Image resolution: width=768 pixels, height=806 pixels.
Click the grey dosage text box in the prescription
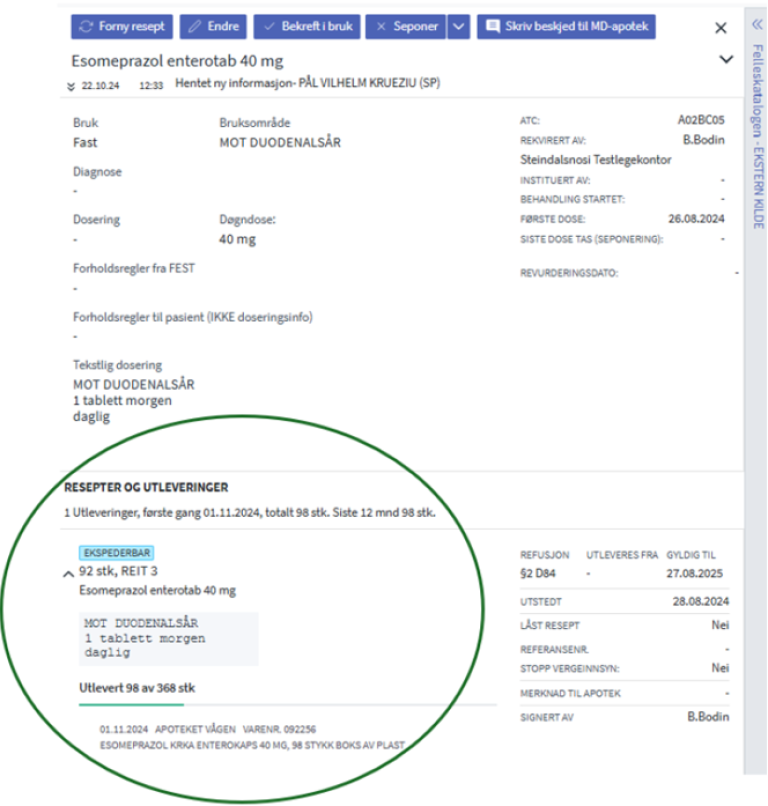pyautogui.click(x=167, y=638)
